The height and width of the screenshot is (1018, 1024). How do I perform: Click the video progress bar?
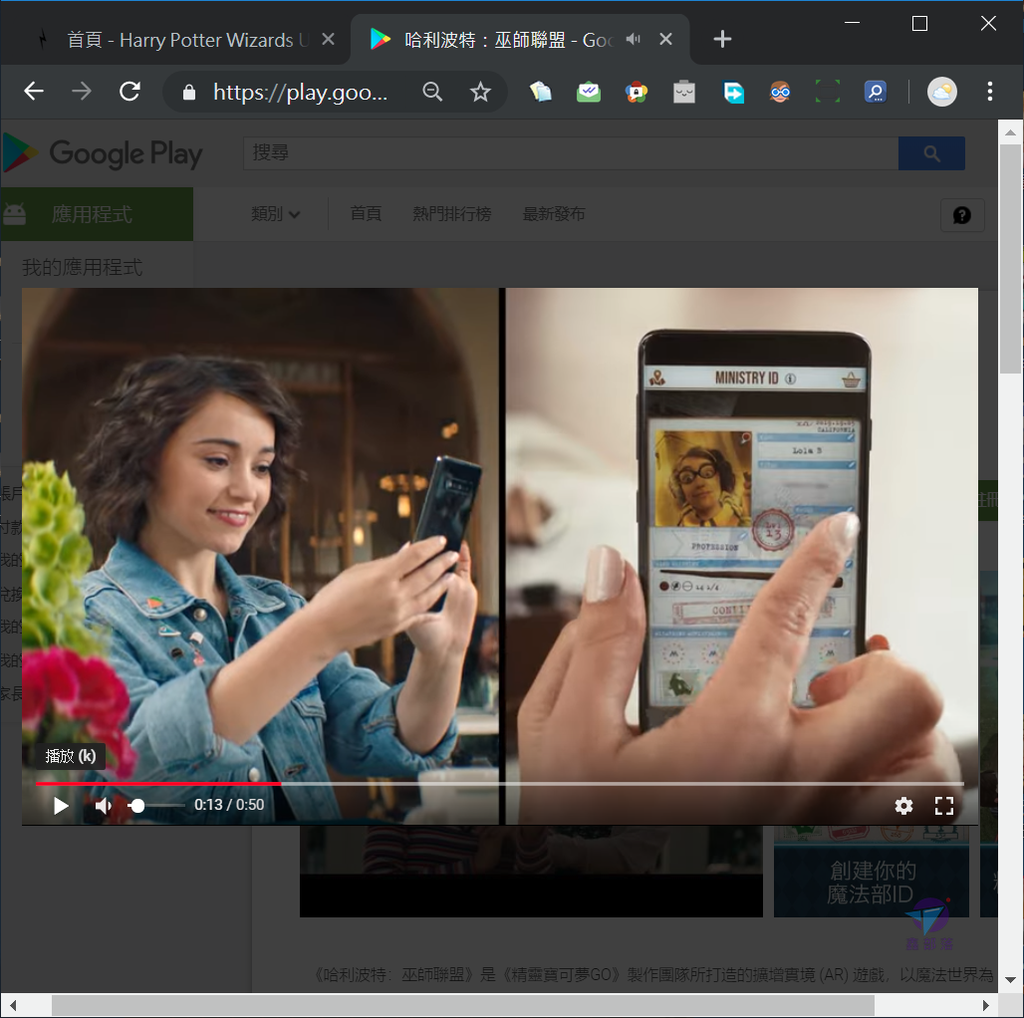coord(500,783)
